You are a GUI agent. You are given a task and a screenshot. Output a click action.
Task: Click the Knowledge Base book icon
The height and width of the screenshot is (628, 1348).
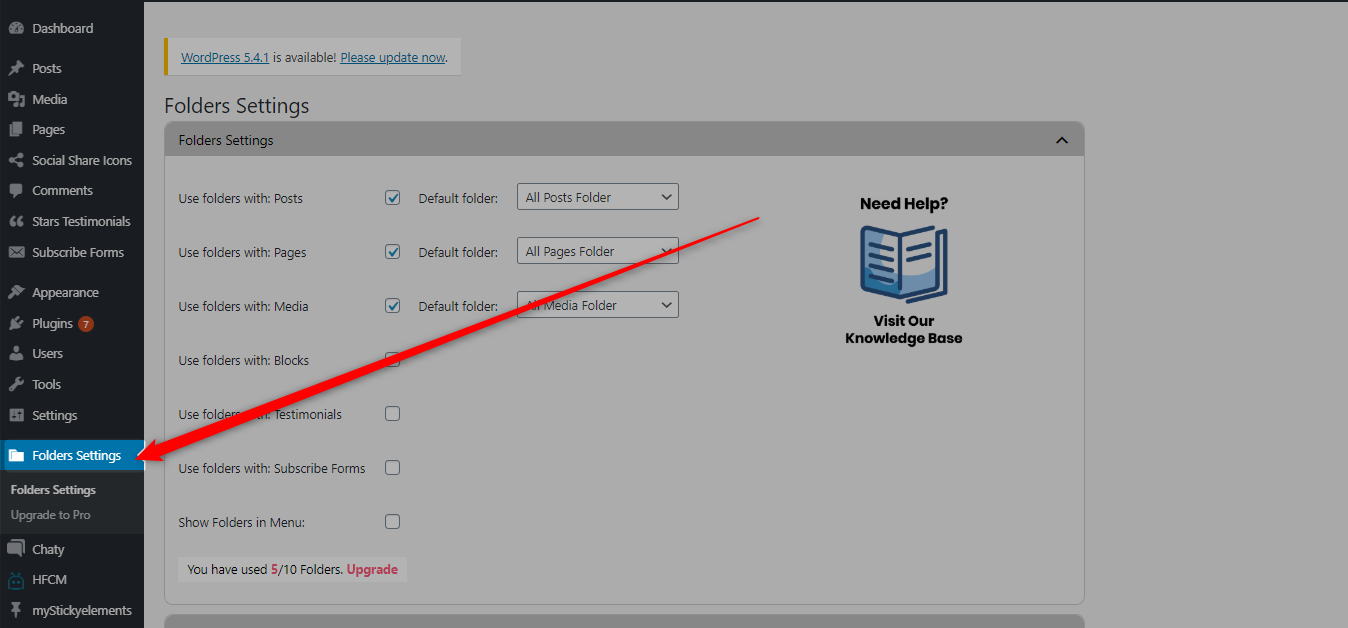(x=904, y=264)
